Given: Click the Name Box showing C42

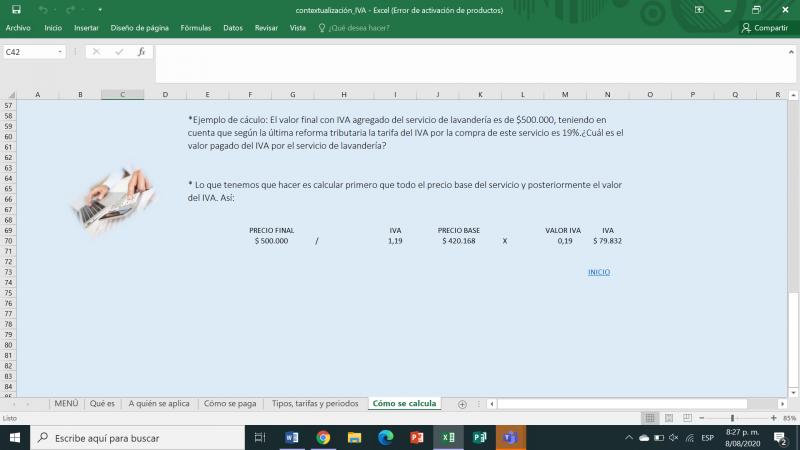Looking at the screenshot, I should pyautogui.click(x=30, y=52).
